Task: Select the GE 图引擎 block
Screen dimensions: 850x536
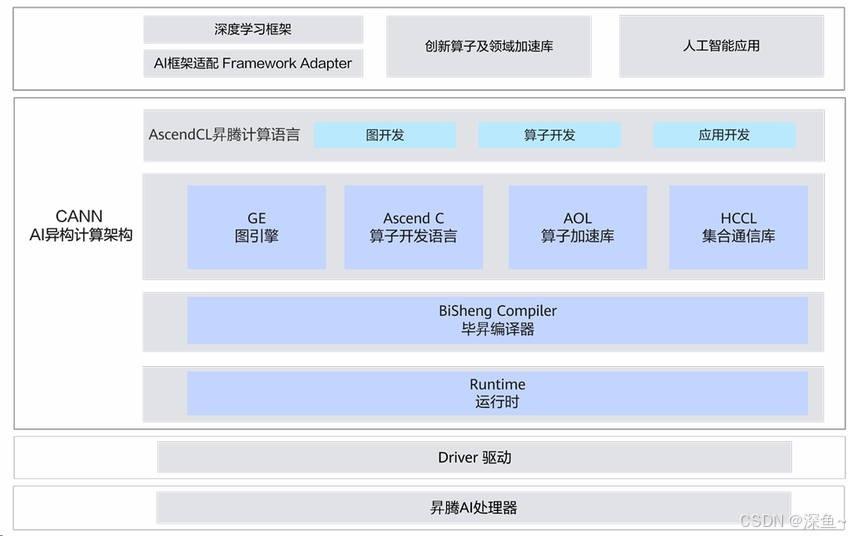Action: point(256,227)
